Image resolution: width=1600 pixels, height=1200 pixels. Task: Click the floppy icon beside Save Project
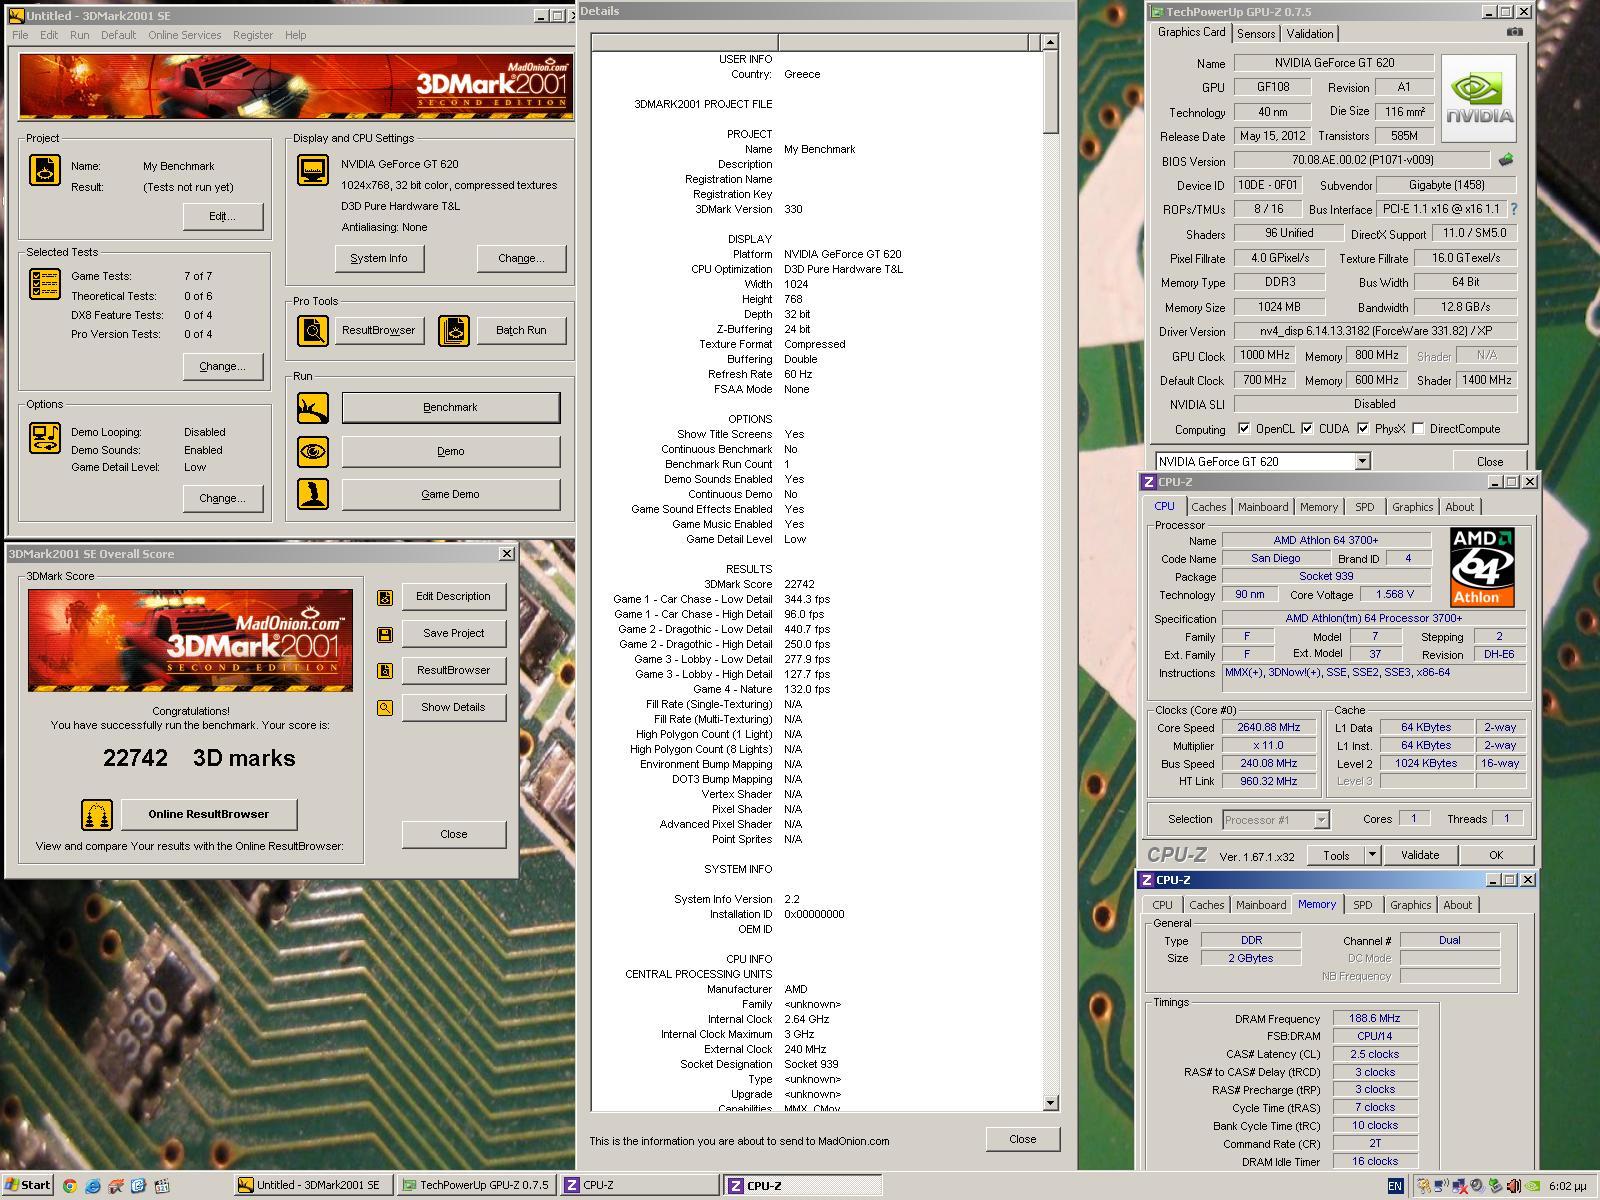pyautogui.click(x=385, y=634)
